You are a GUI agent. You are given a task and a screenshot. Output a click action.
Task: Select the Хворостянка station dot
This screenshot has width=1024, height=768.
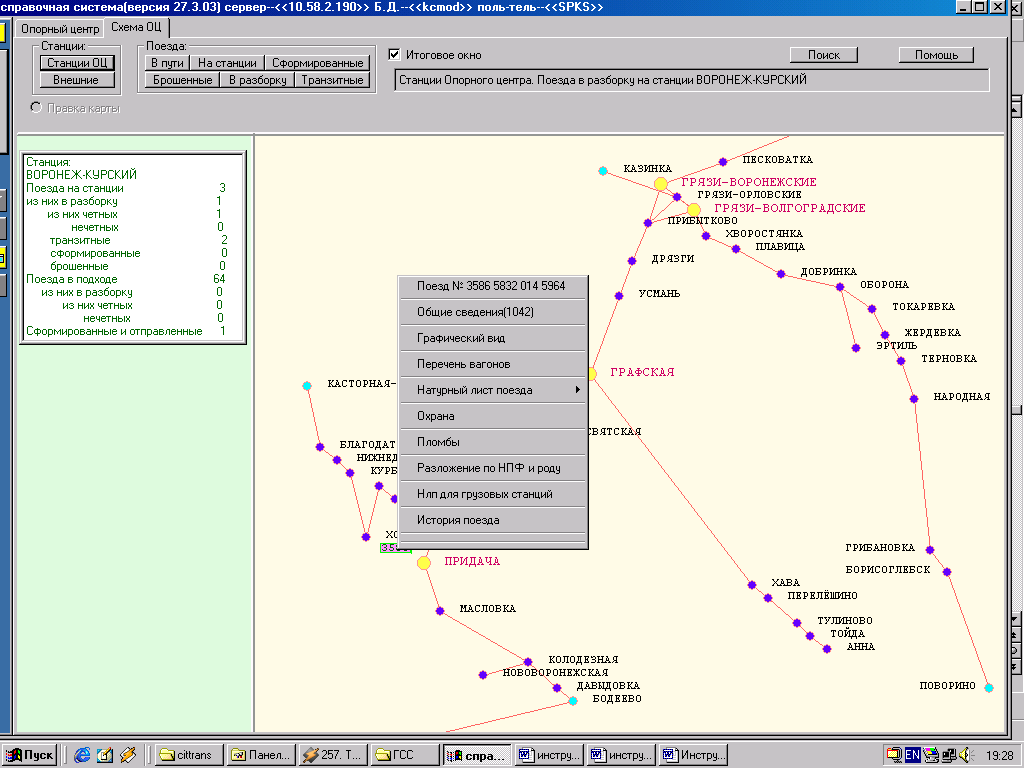pos(705,236)
